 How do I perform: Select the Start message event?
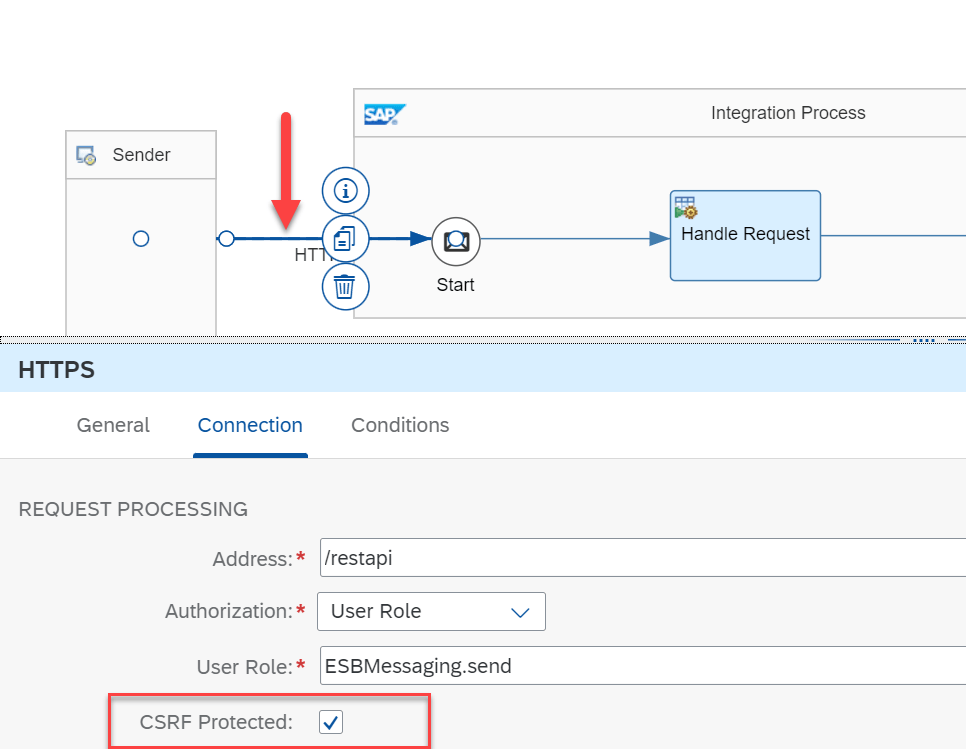pos(456,240)
